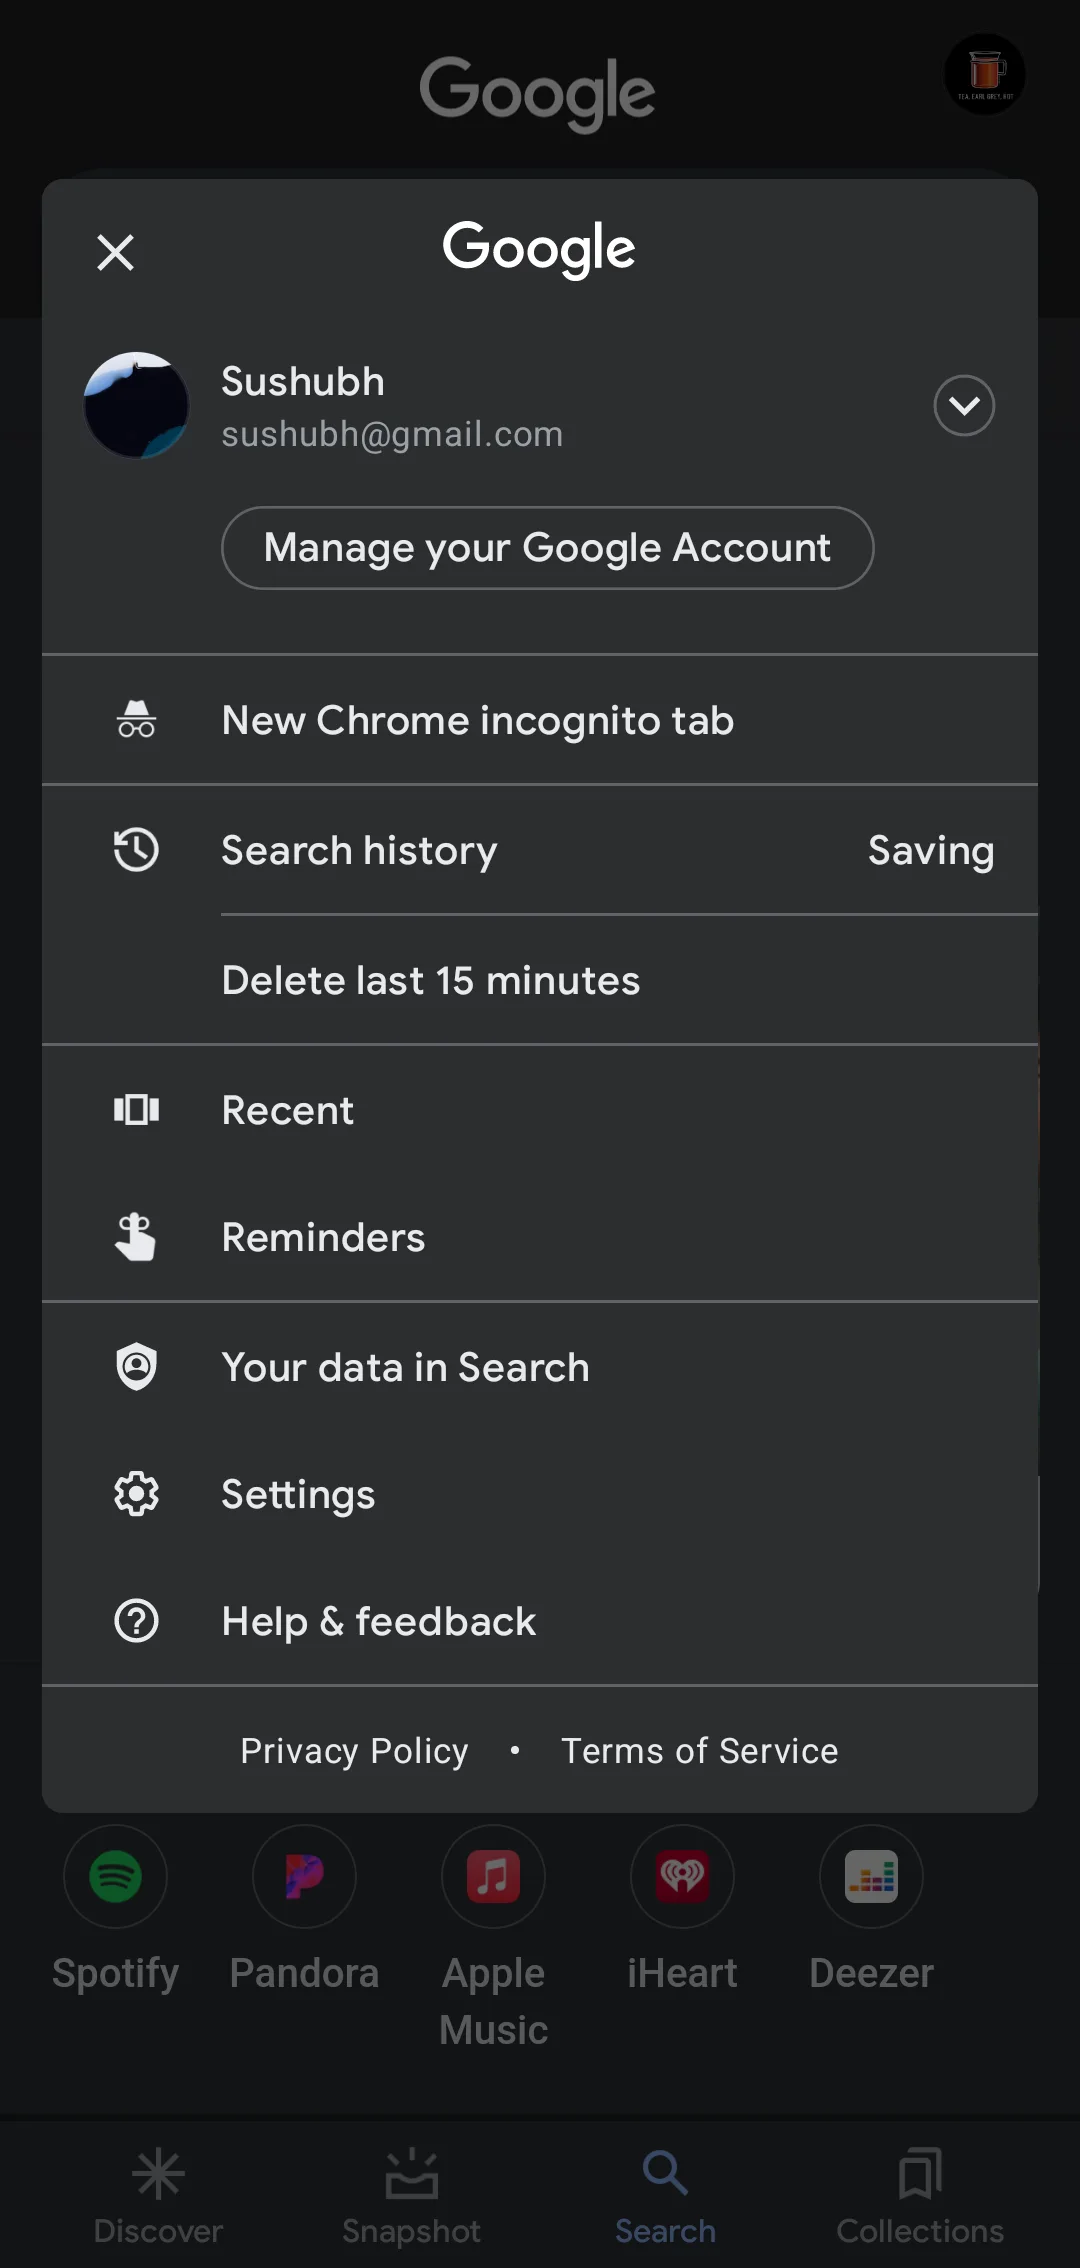
Task: Switch to the Discover tab
Action: coord(158,2195)
